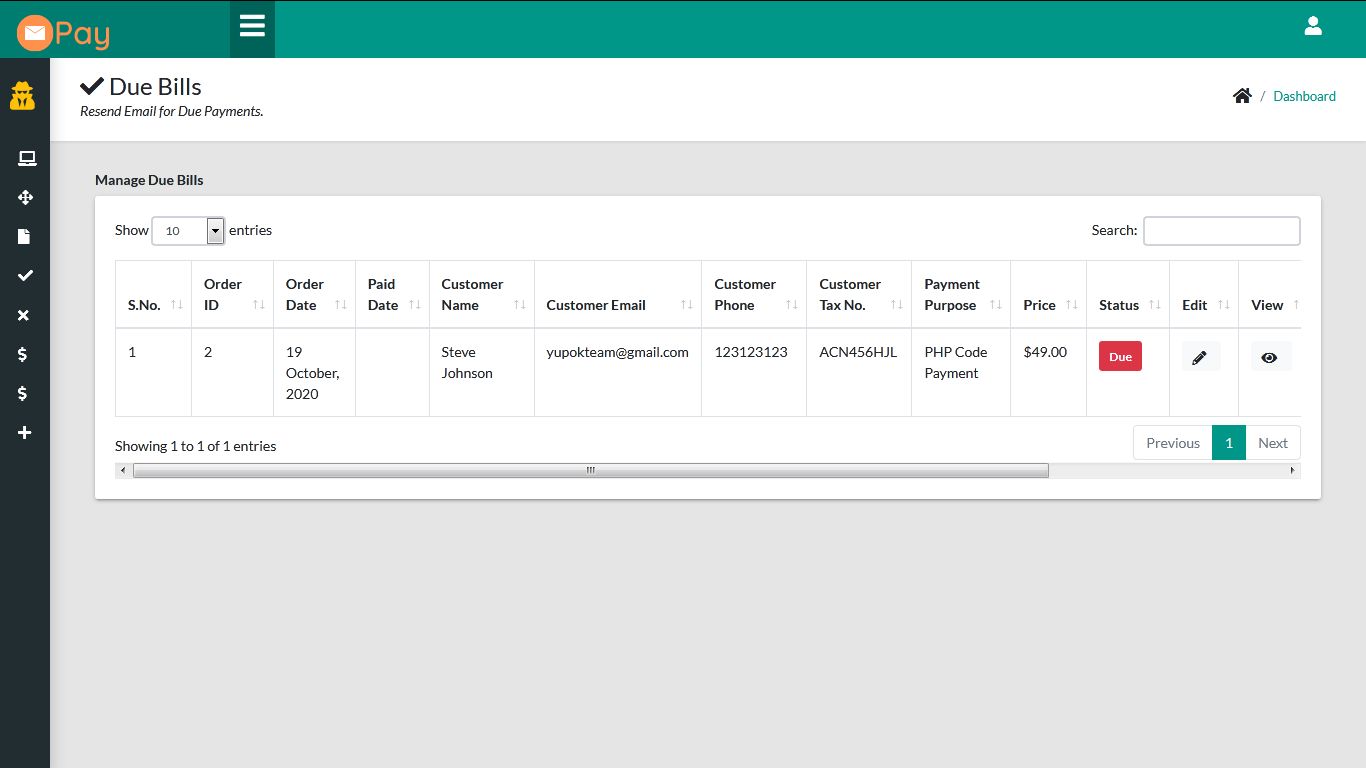The width and height of the screenshot is (1366, 768).
Task: Click the user profile icon top right
Action: point(1313,26)
